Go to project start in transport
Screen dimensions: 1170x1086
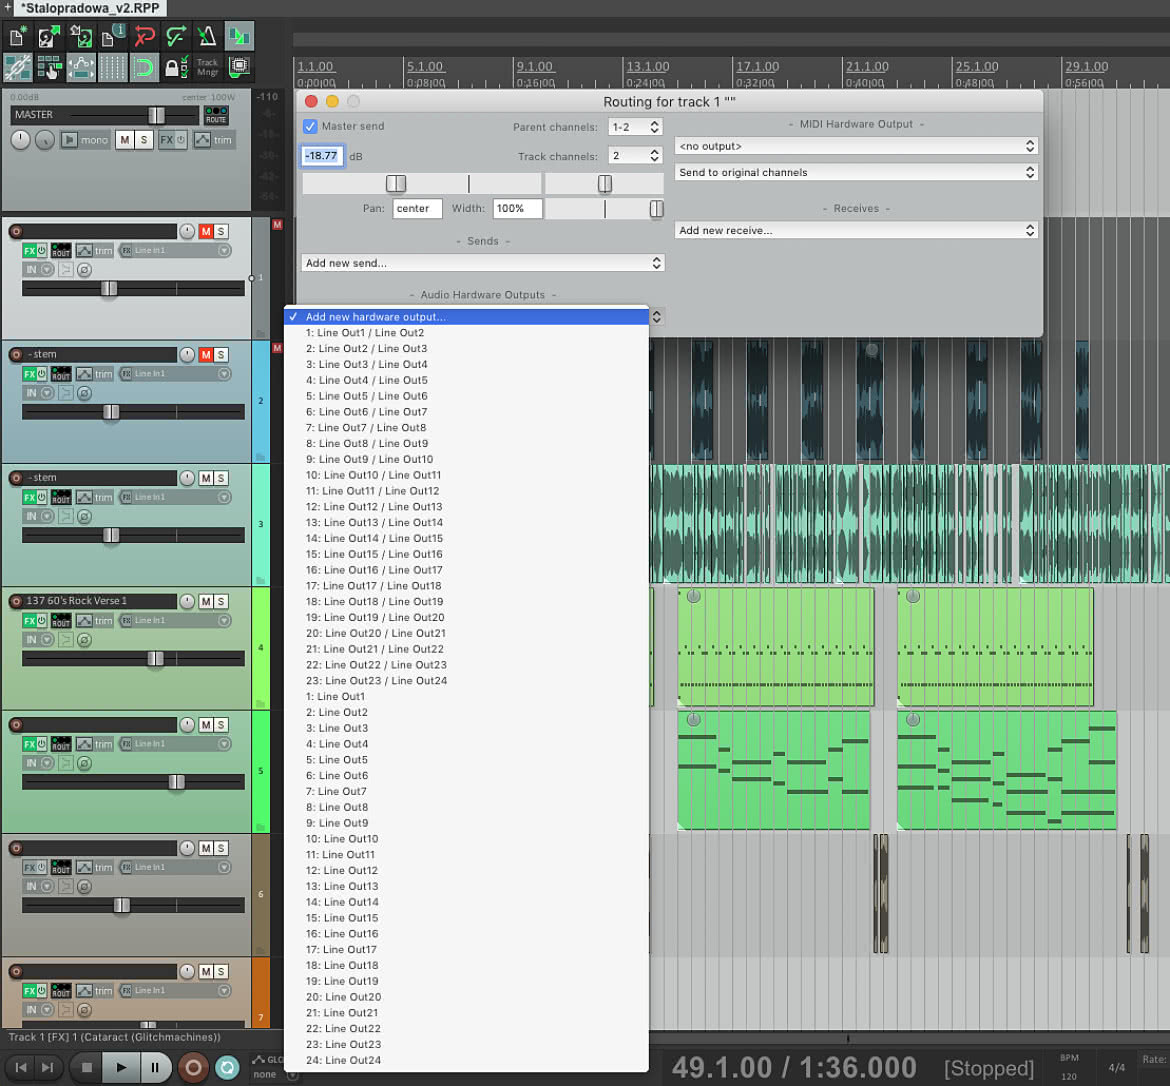pyautogui.click(x=21, y=1067)
